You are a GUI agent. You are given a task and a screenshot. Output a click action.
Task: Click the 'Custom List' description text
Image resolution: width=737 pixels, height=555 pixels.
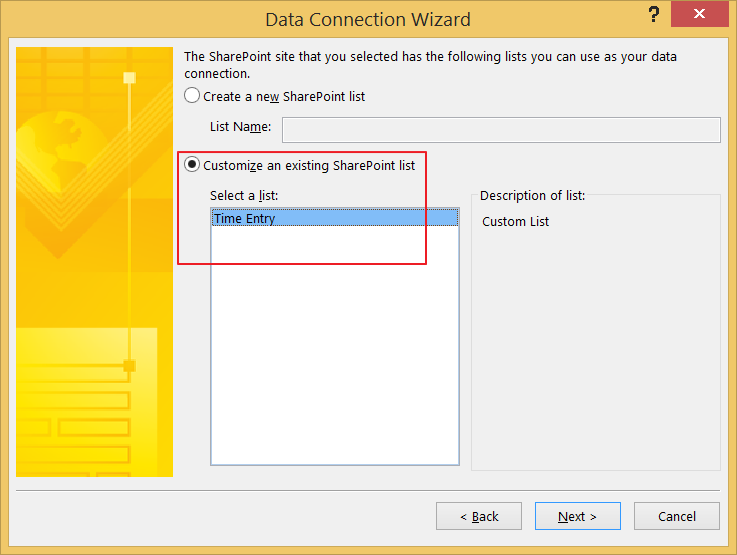pyautogui.click(x=515, y=221)
